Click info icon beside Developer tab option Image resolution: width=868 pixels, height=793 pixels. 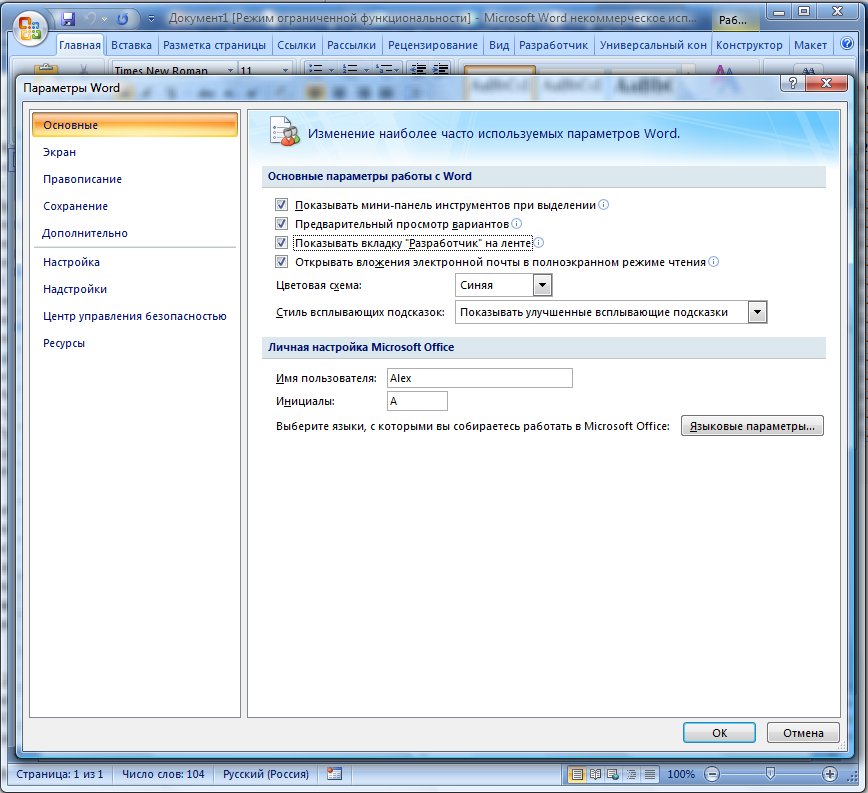tap(539, 242)
